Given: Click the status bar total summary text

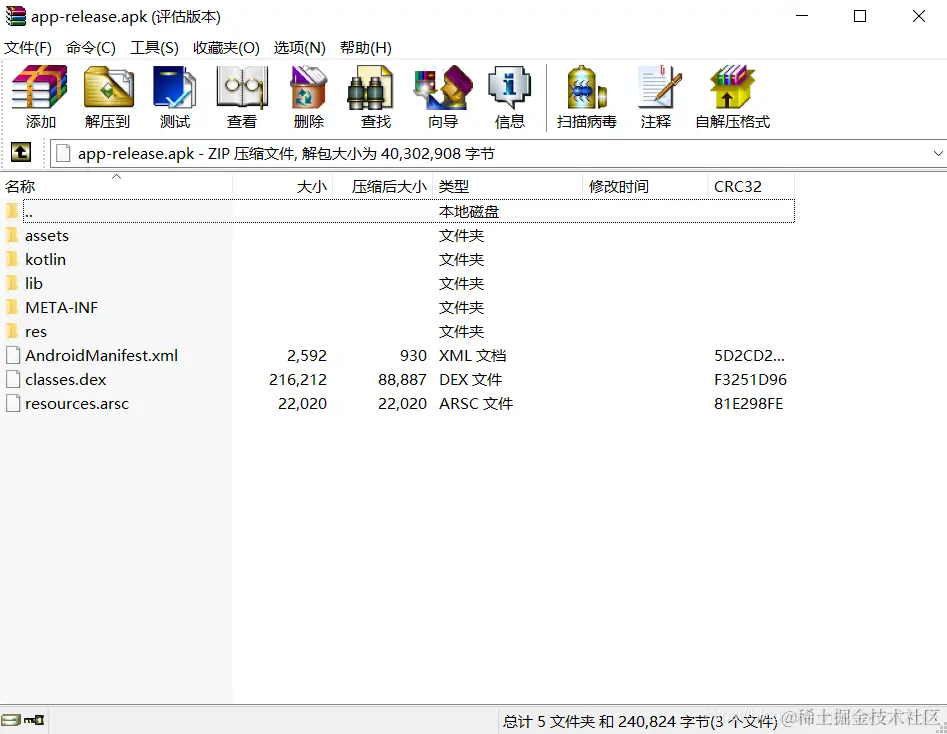Looking at the screenshot, I should [x=640, y=721].
